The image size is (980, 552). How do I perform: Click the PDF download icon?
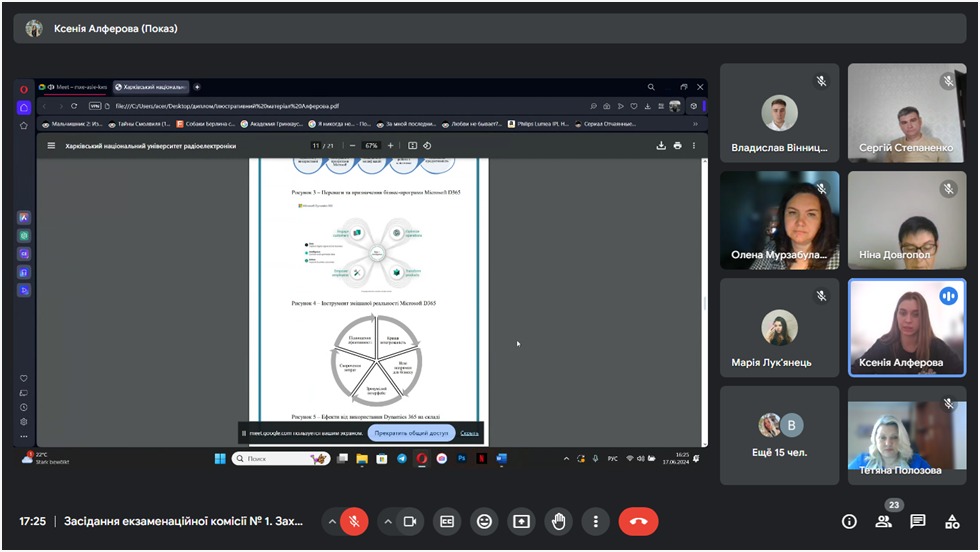coord(661,145)
